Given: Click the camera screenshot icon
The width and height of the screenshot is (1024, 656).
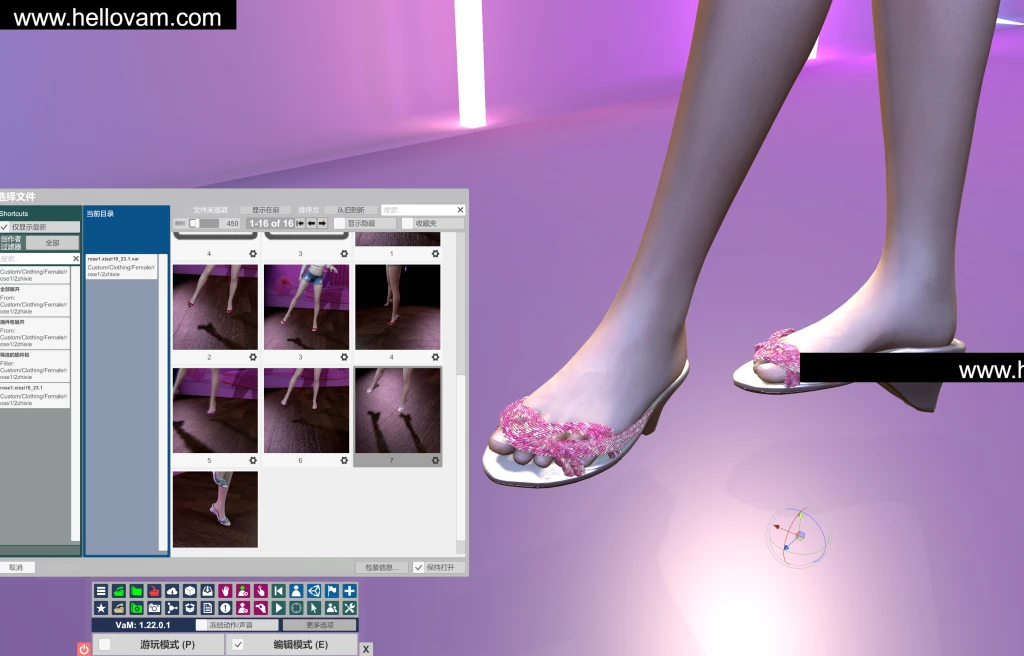Looking at the screenshot, I should tap(154, 608).
